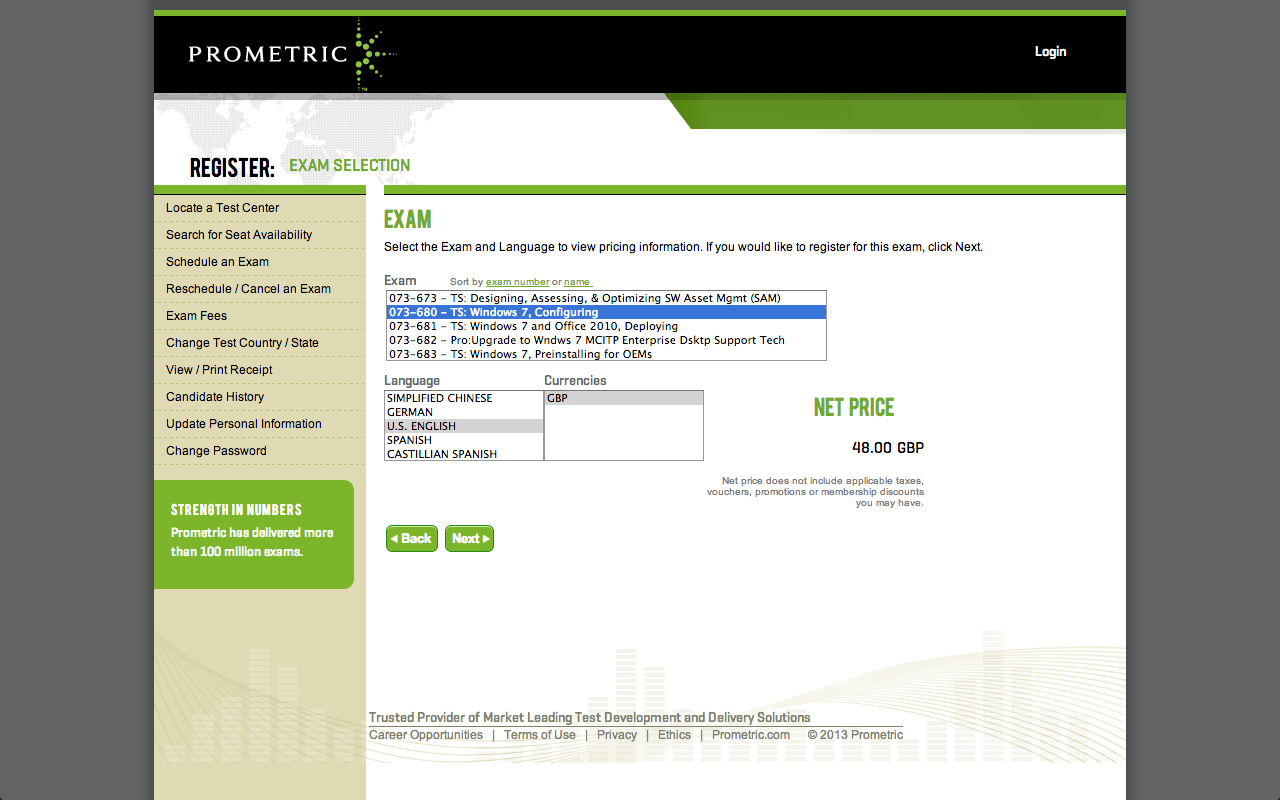The width and height of the screenshot is (1280, 800).
Task: Select exam 073-673 SW Asset Mgmt
Action: (x=606, y=298)
